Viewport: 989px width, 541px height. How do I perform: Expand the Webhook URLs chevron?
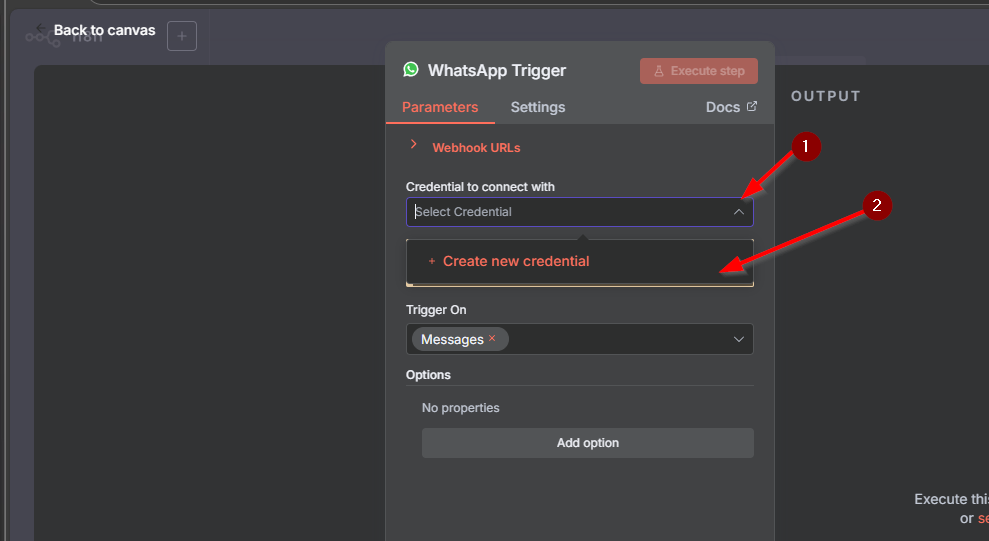pyautogui.click(x=413, y=144)
